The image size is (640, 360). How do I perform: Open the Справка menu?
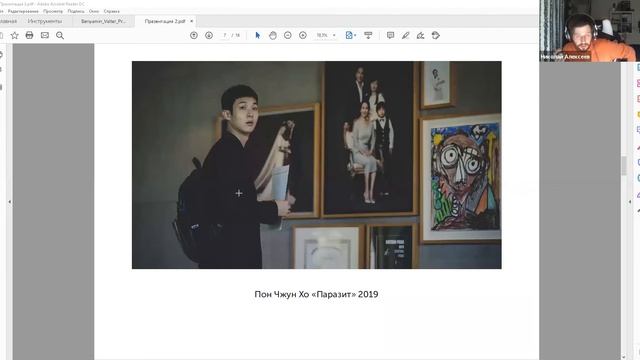click(x=111, y=11)
